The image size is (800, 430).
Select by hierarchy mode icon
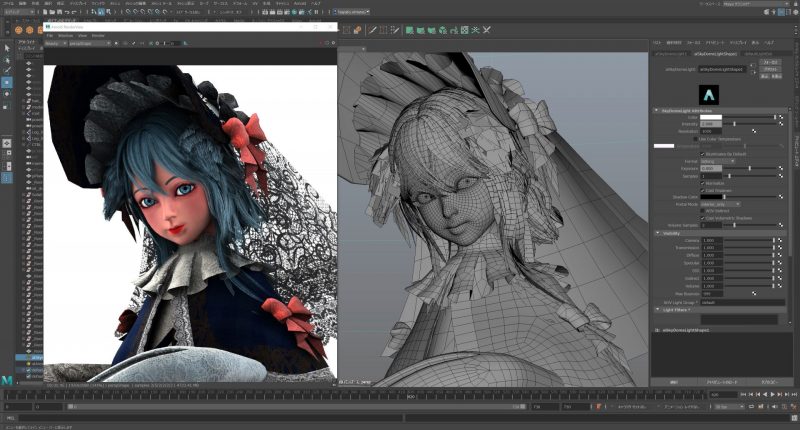pos(94,12)
